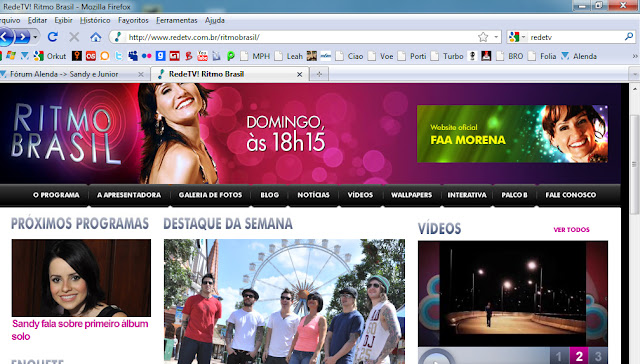Screen dimensions: 640x364
Task: Reload the page with the refresh icon
Action: 52,37
